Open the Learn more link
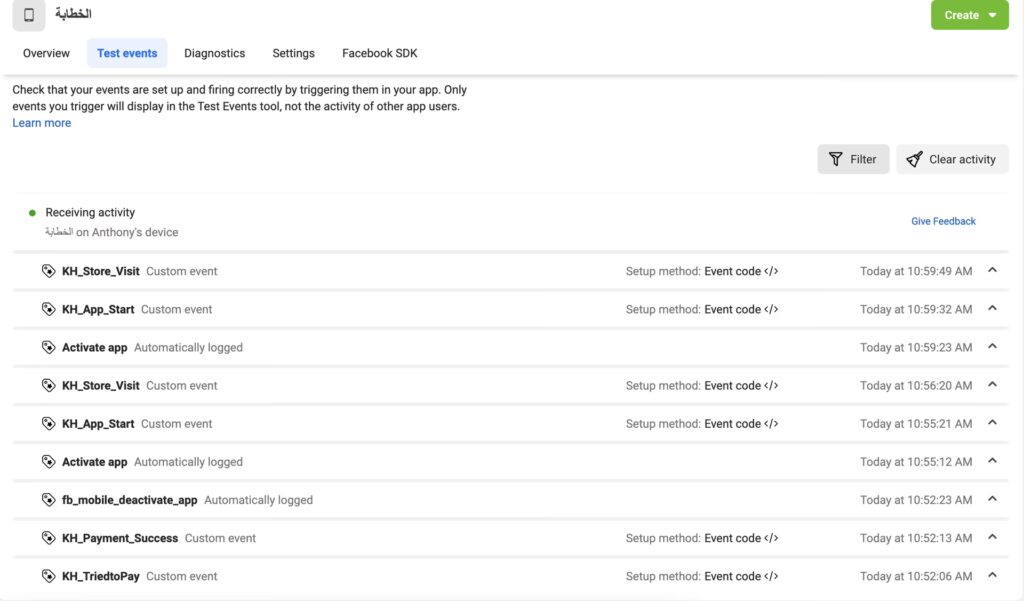This screenshot has height=601, width=1024. point(42,123)
